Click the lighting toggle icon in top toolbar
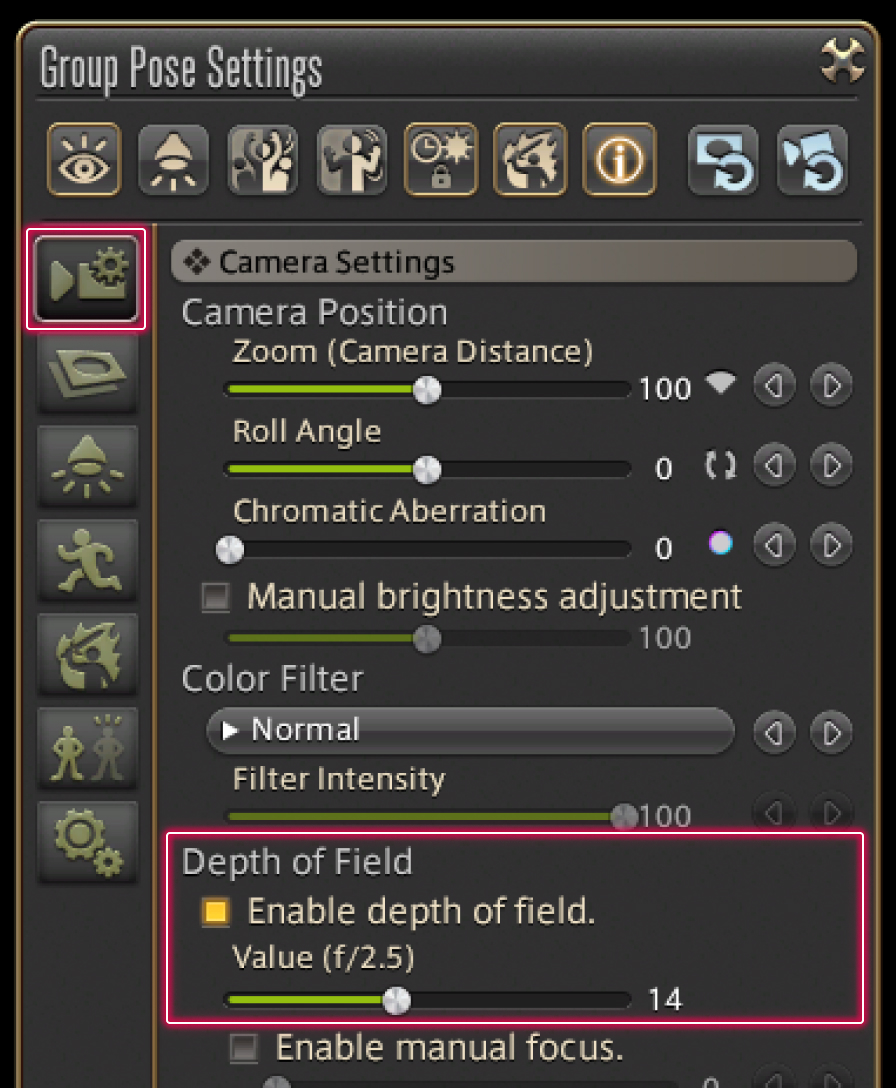 (x=172, y=159)
